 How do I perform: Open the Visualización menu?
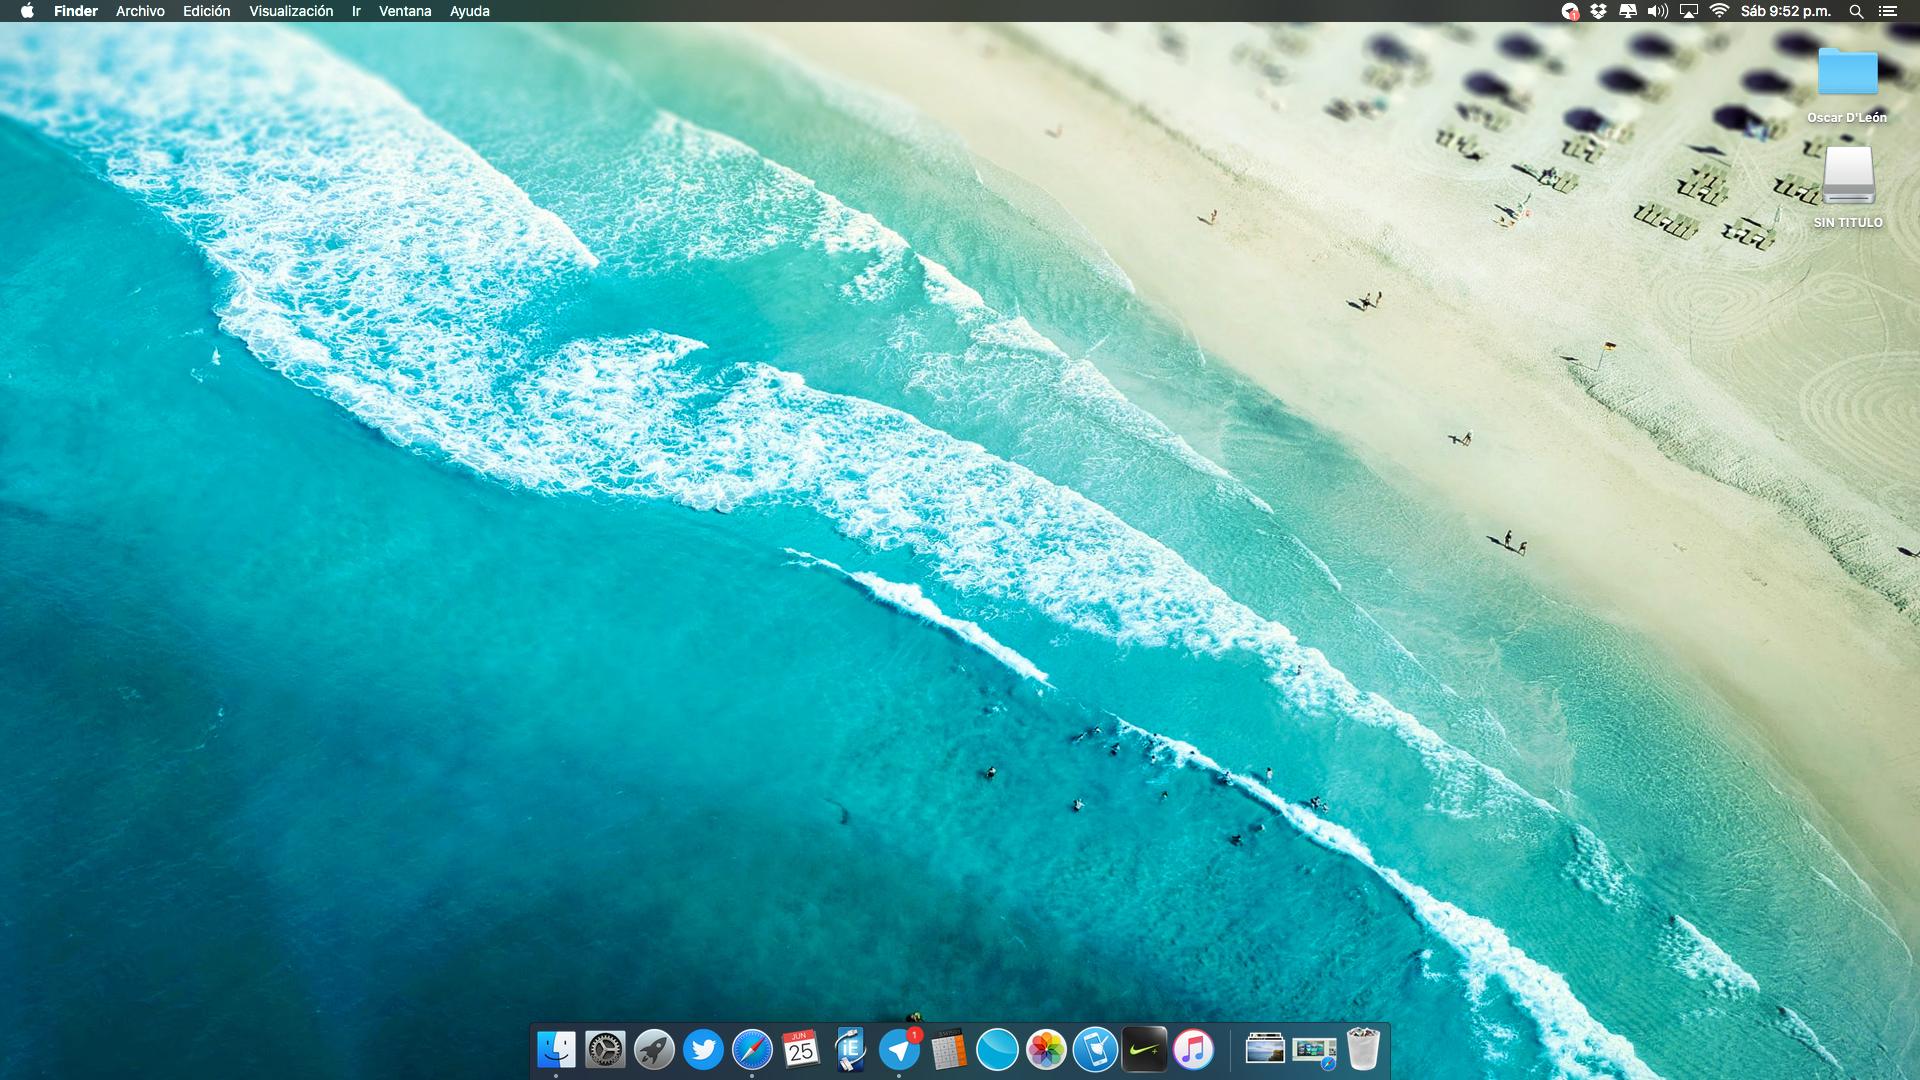(x=291, y=11)
